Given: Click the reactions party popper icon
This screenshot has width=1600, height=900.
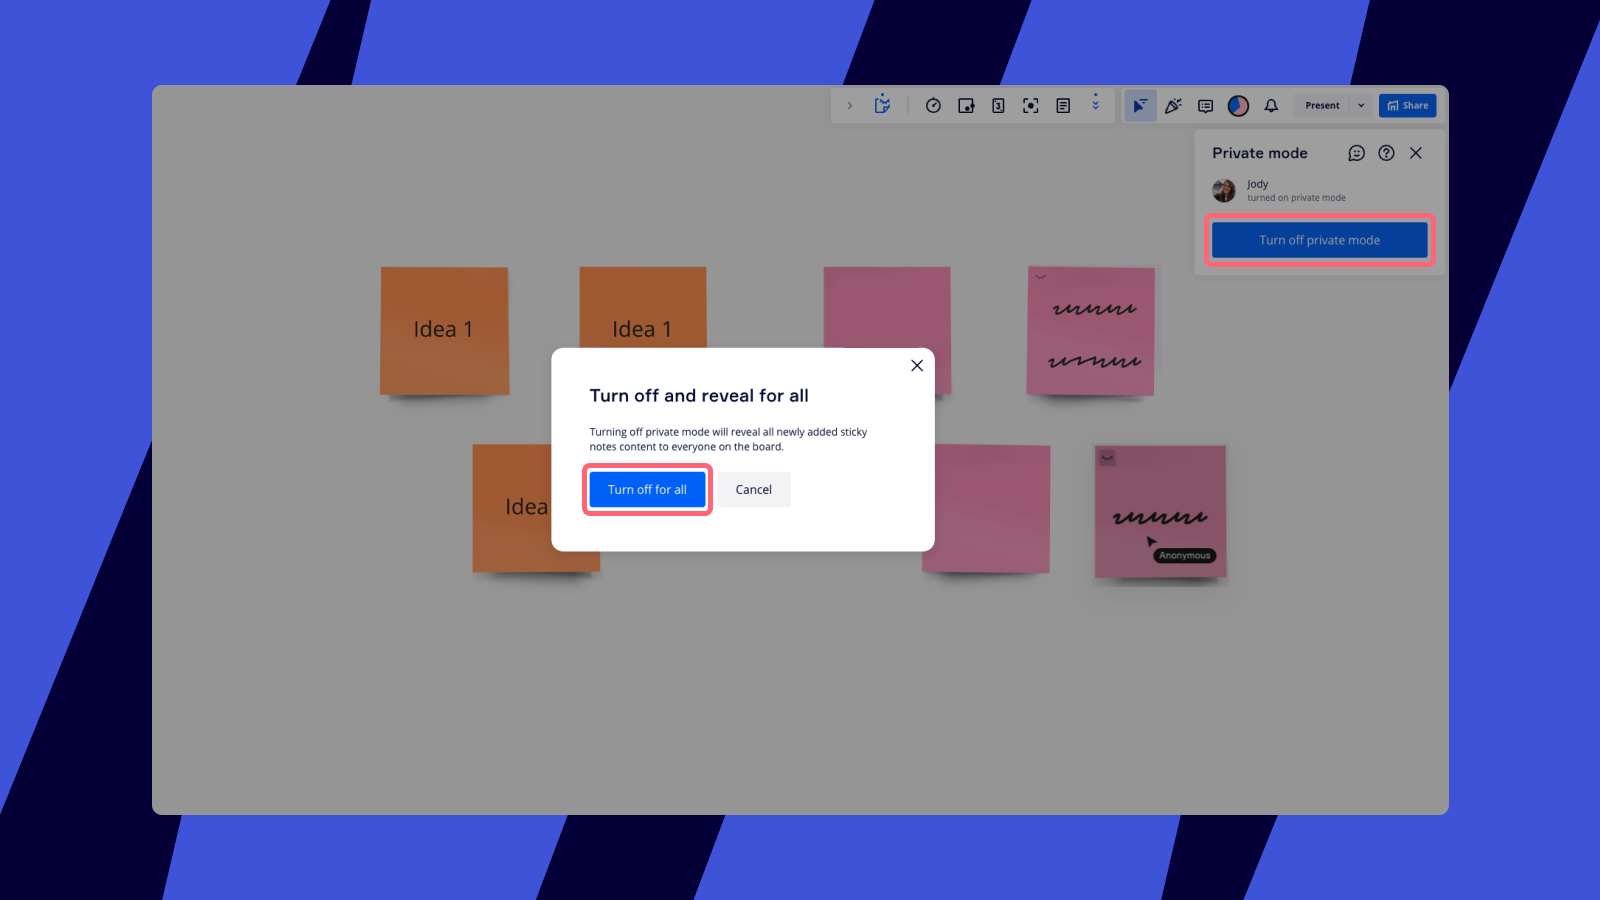Looking at the screenshot, I should [1173, 106].
